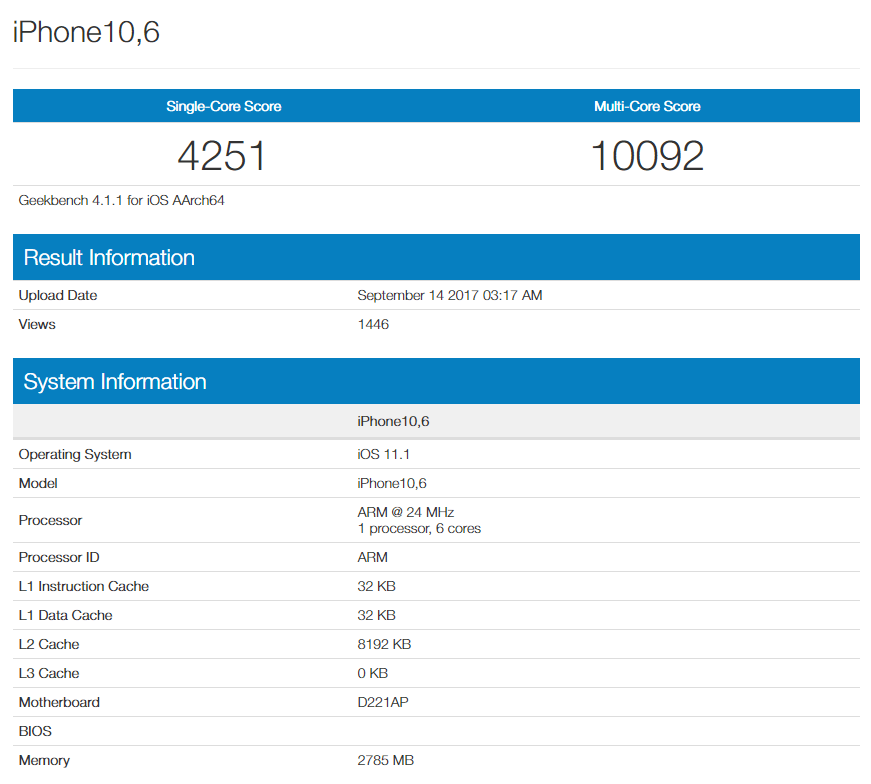Select the iOS 11.1 operating system value
Viewport: 871px width, 784px height.
384,454
